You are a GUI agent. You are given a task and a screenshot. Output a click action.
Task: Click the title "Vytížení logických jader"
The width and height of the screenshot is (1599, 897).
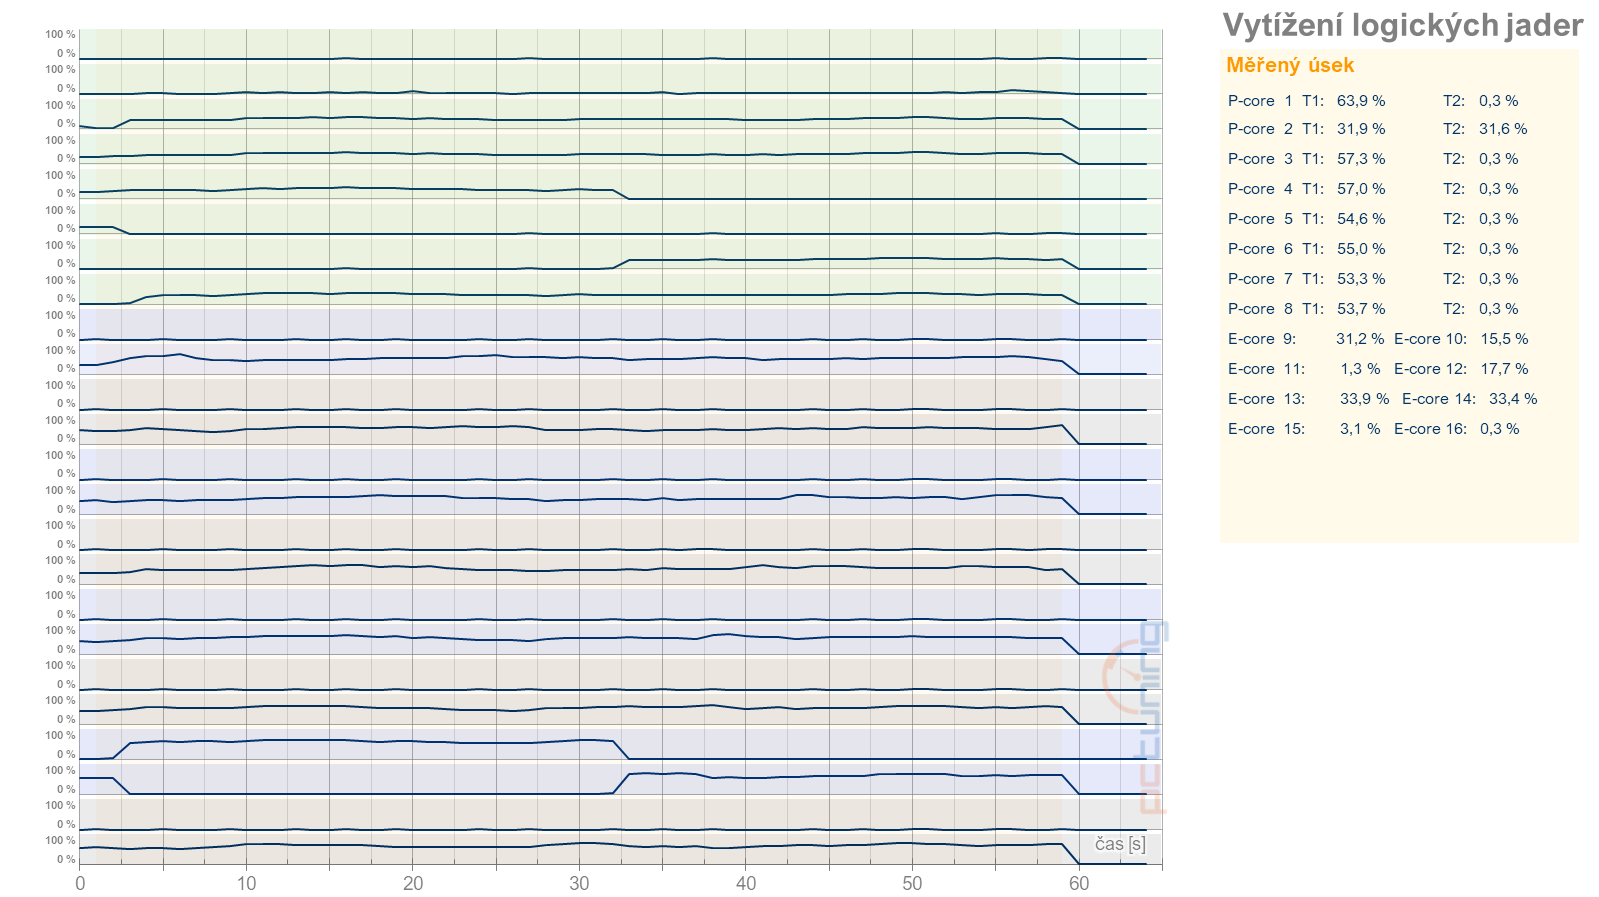coord(1402,25)
